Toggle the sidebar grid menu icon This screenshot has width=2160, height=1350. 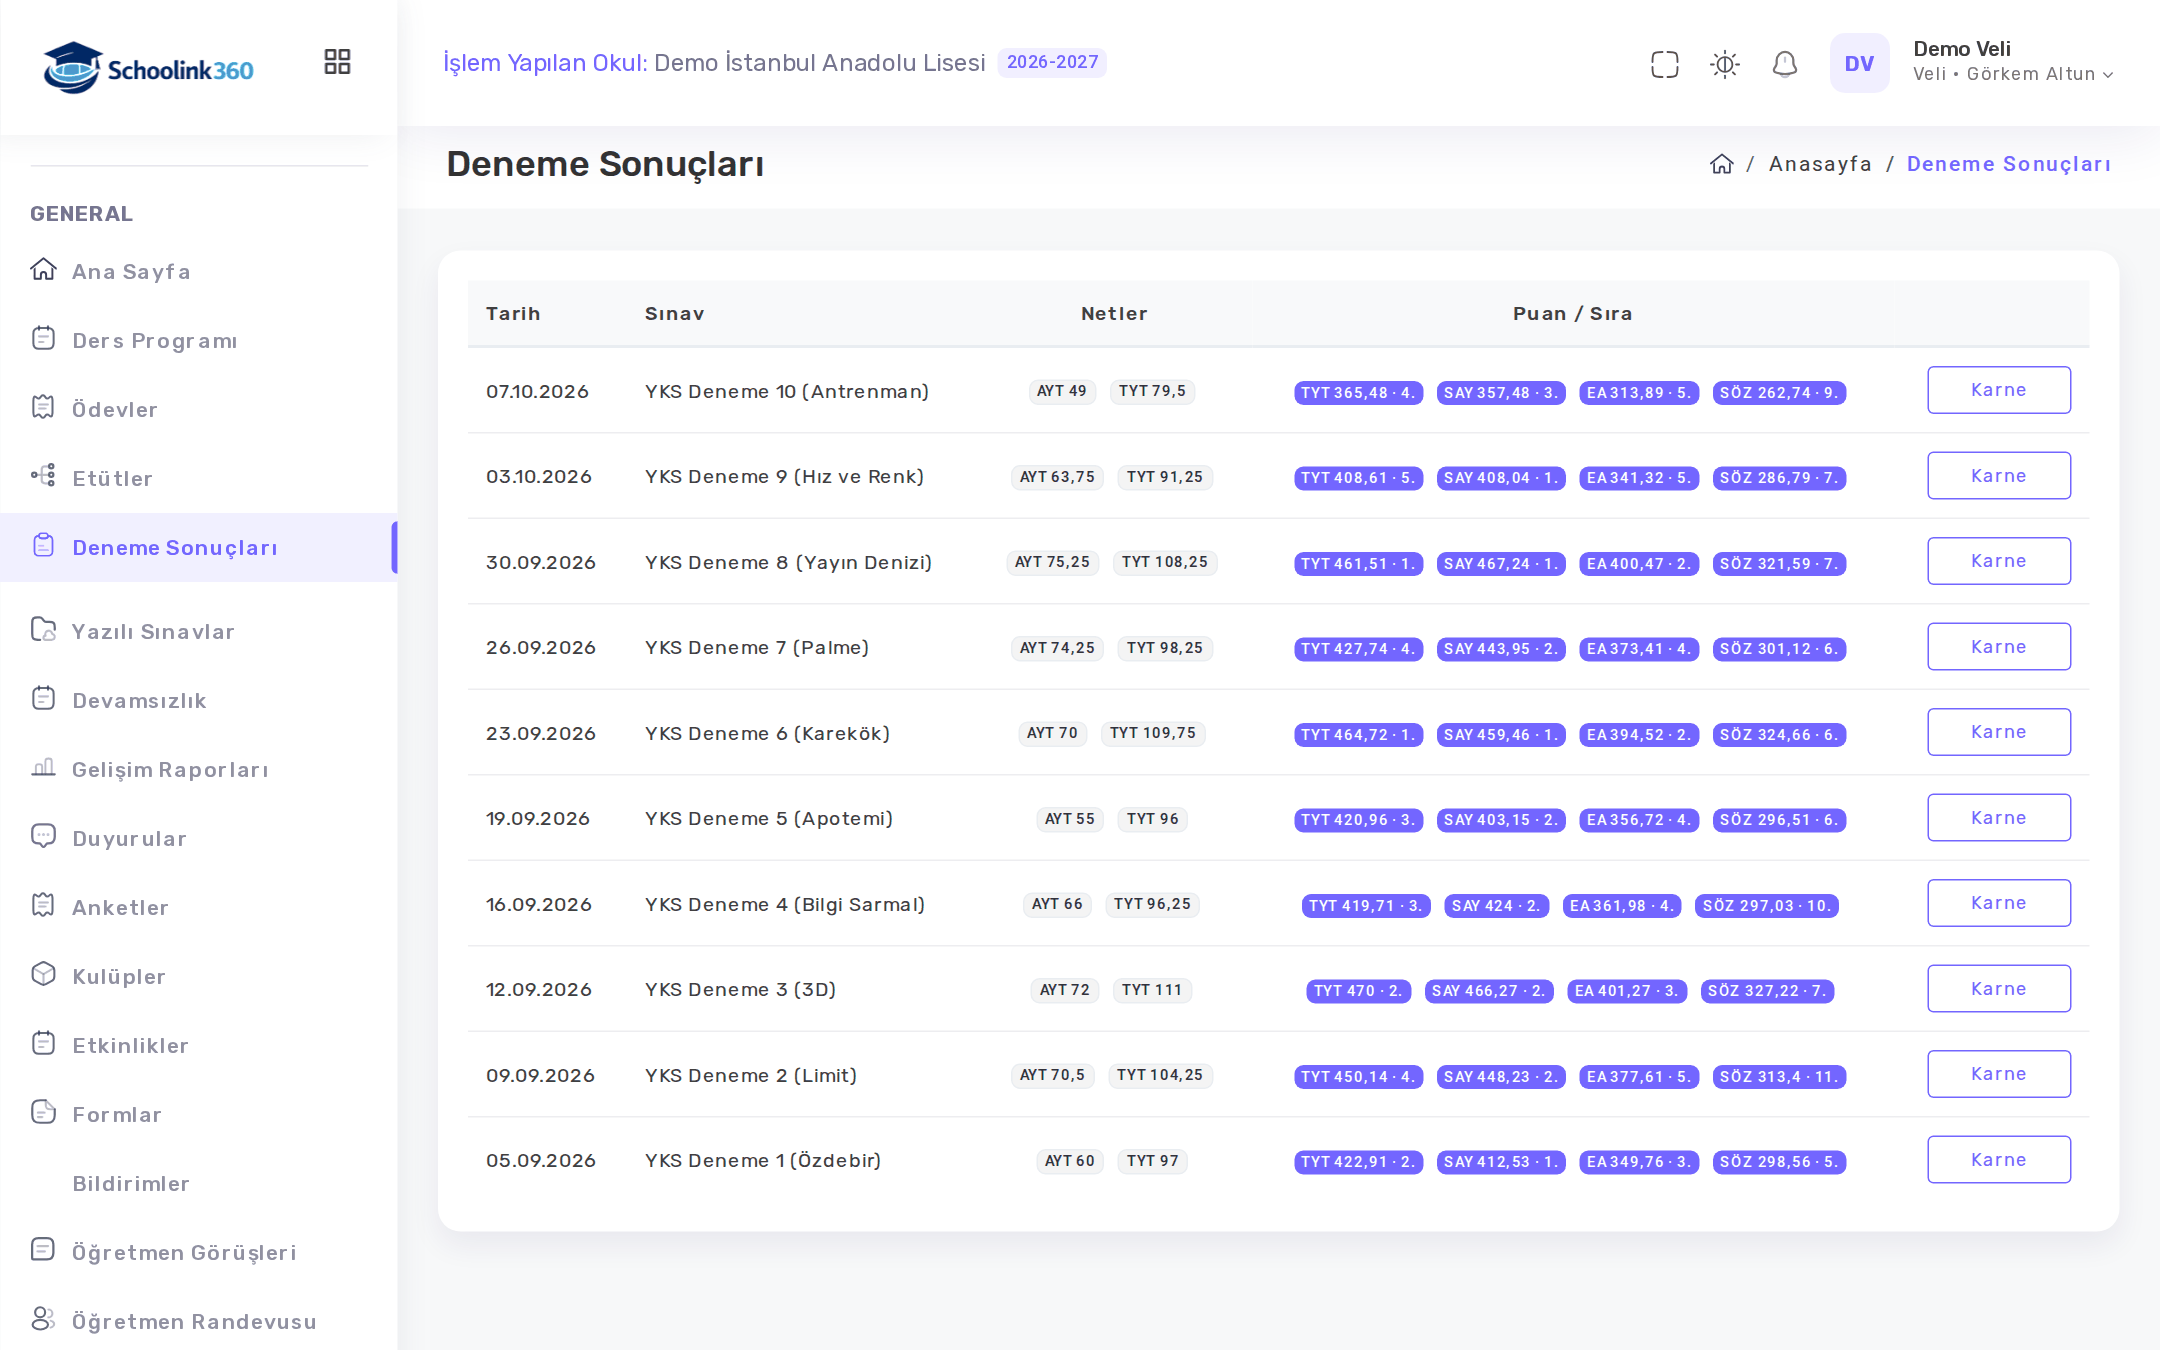[x=337, y=62]
